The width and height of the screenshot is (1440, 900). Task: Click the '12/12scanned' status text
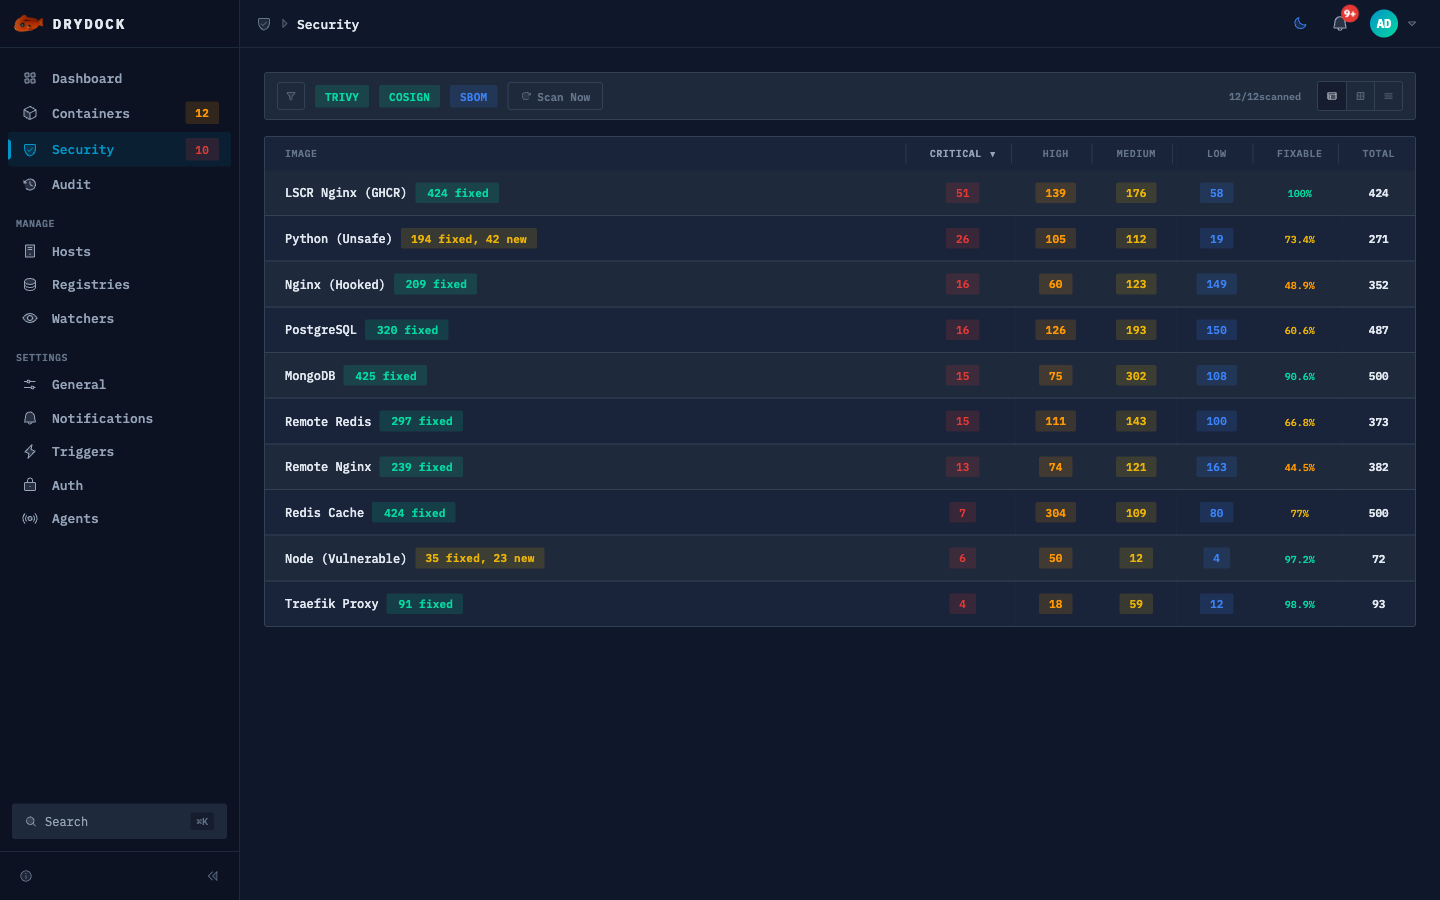point(1265,97)
